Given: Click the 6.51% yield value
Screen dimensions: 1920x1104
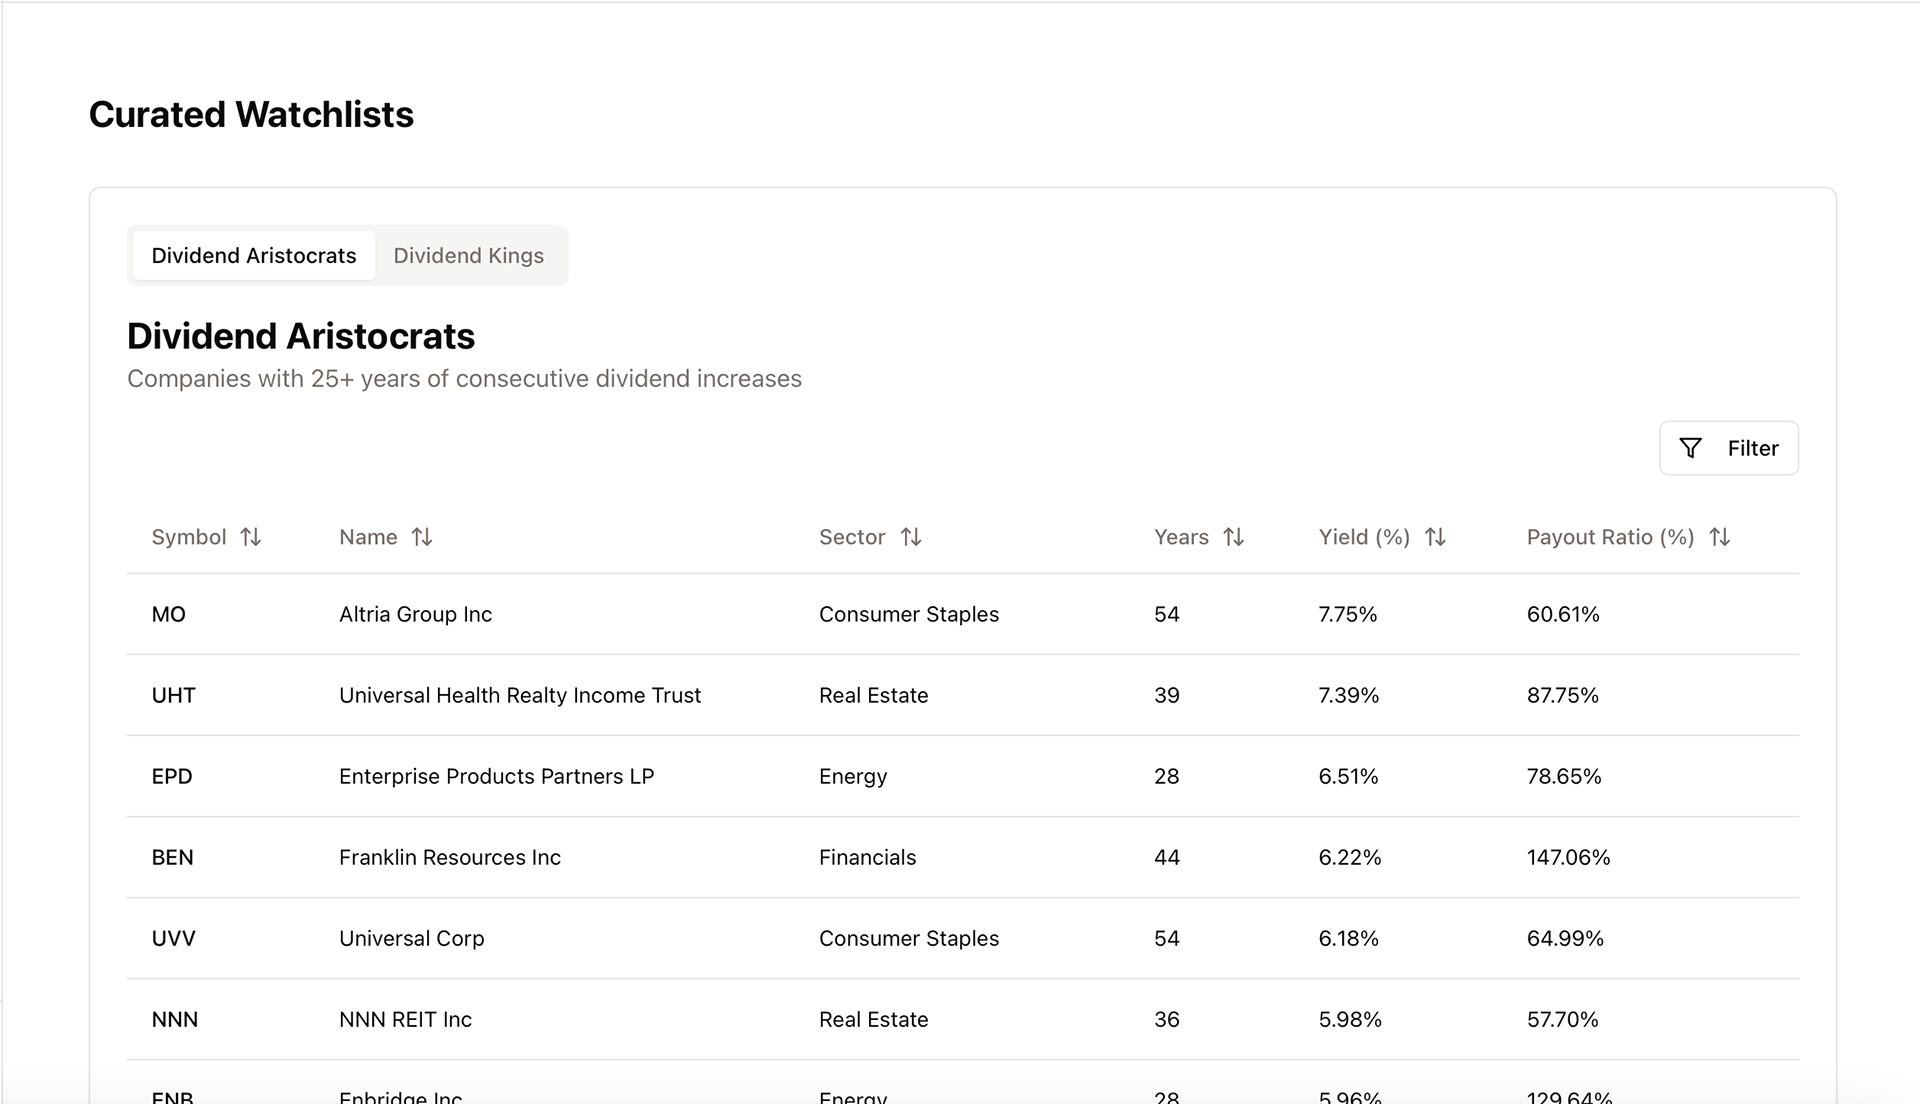Looking at the screenshot, I should 1348,776.
